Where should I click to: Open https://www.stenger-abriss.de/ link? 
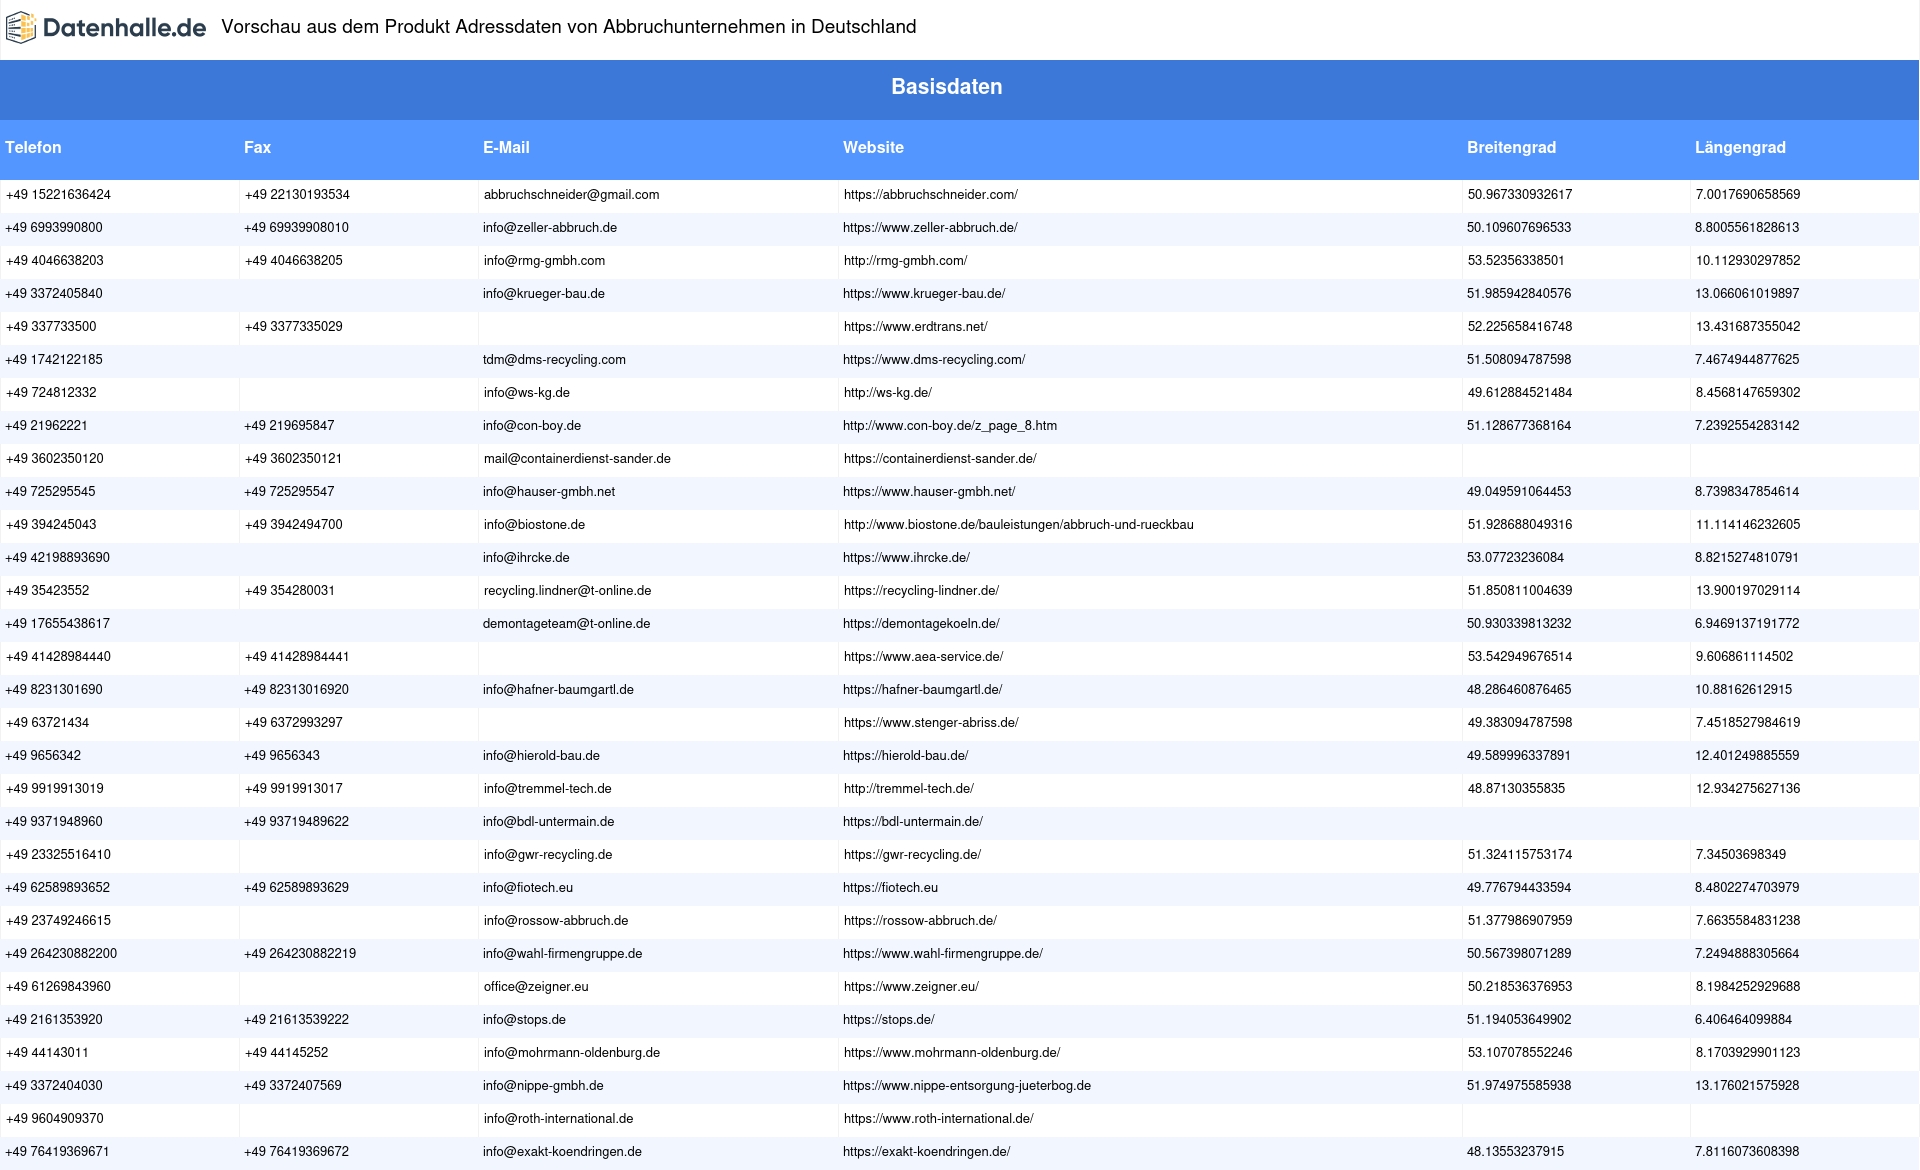click(930, 723)
